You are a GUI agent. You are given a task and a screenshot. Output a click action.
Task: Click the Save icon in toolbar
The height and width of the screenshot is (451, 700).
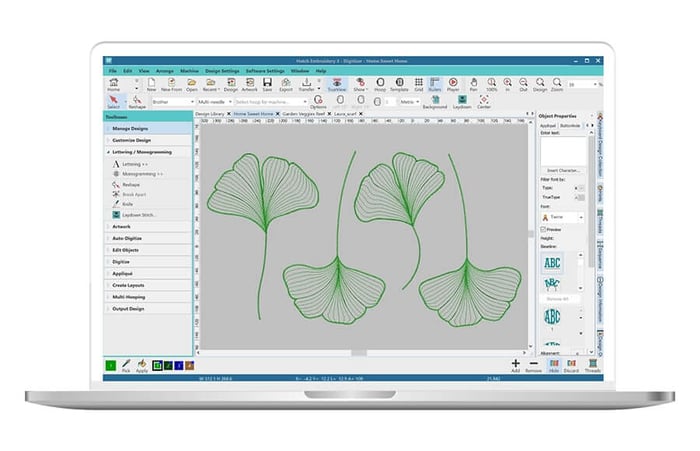(266, 83)
